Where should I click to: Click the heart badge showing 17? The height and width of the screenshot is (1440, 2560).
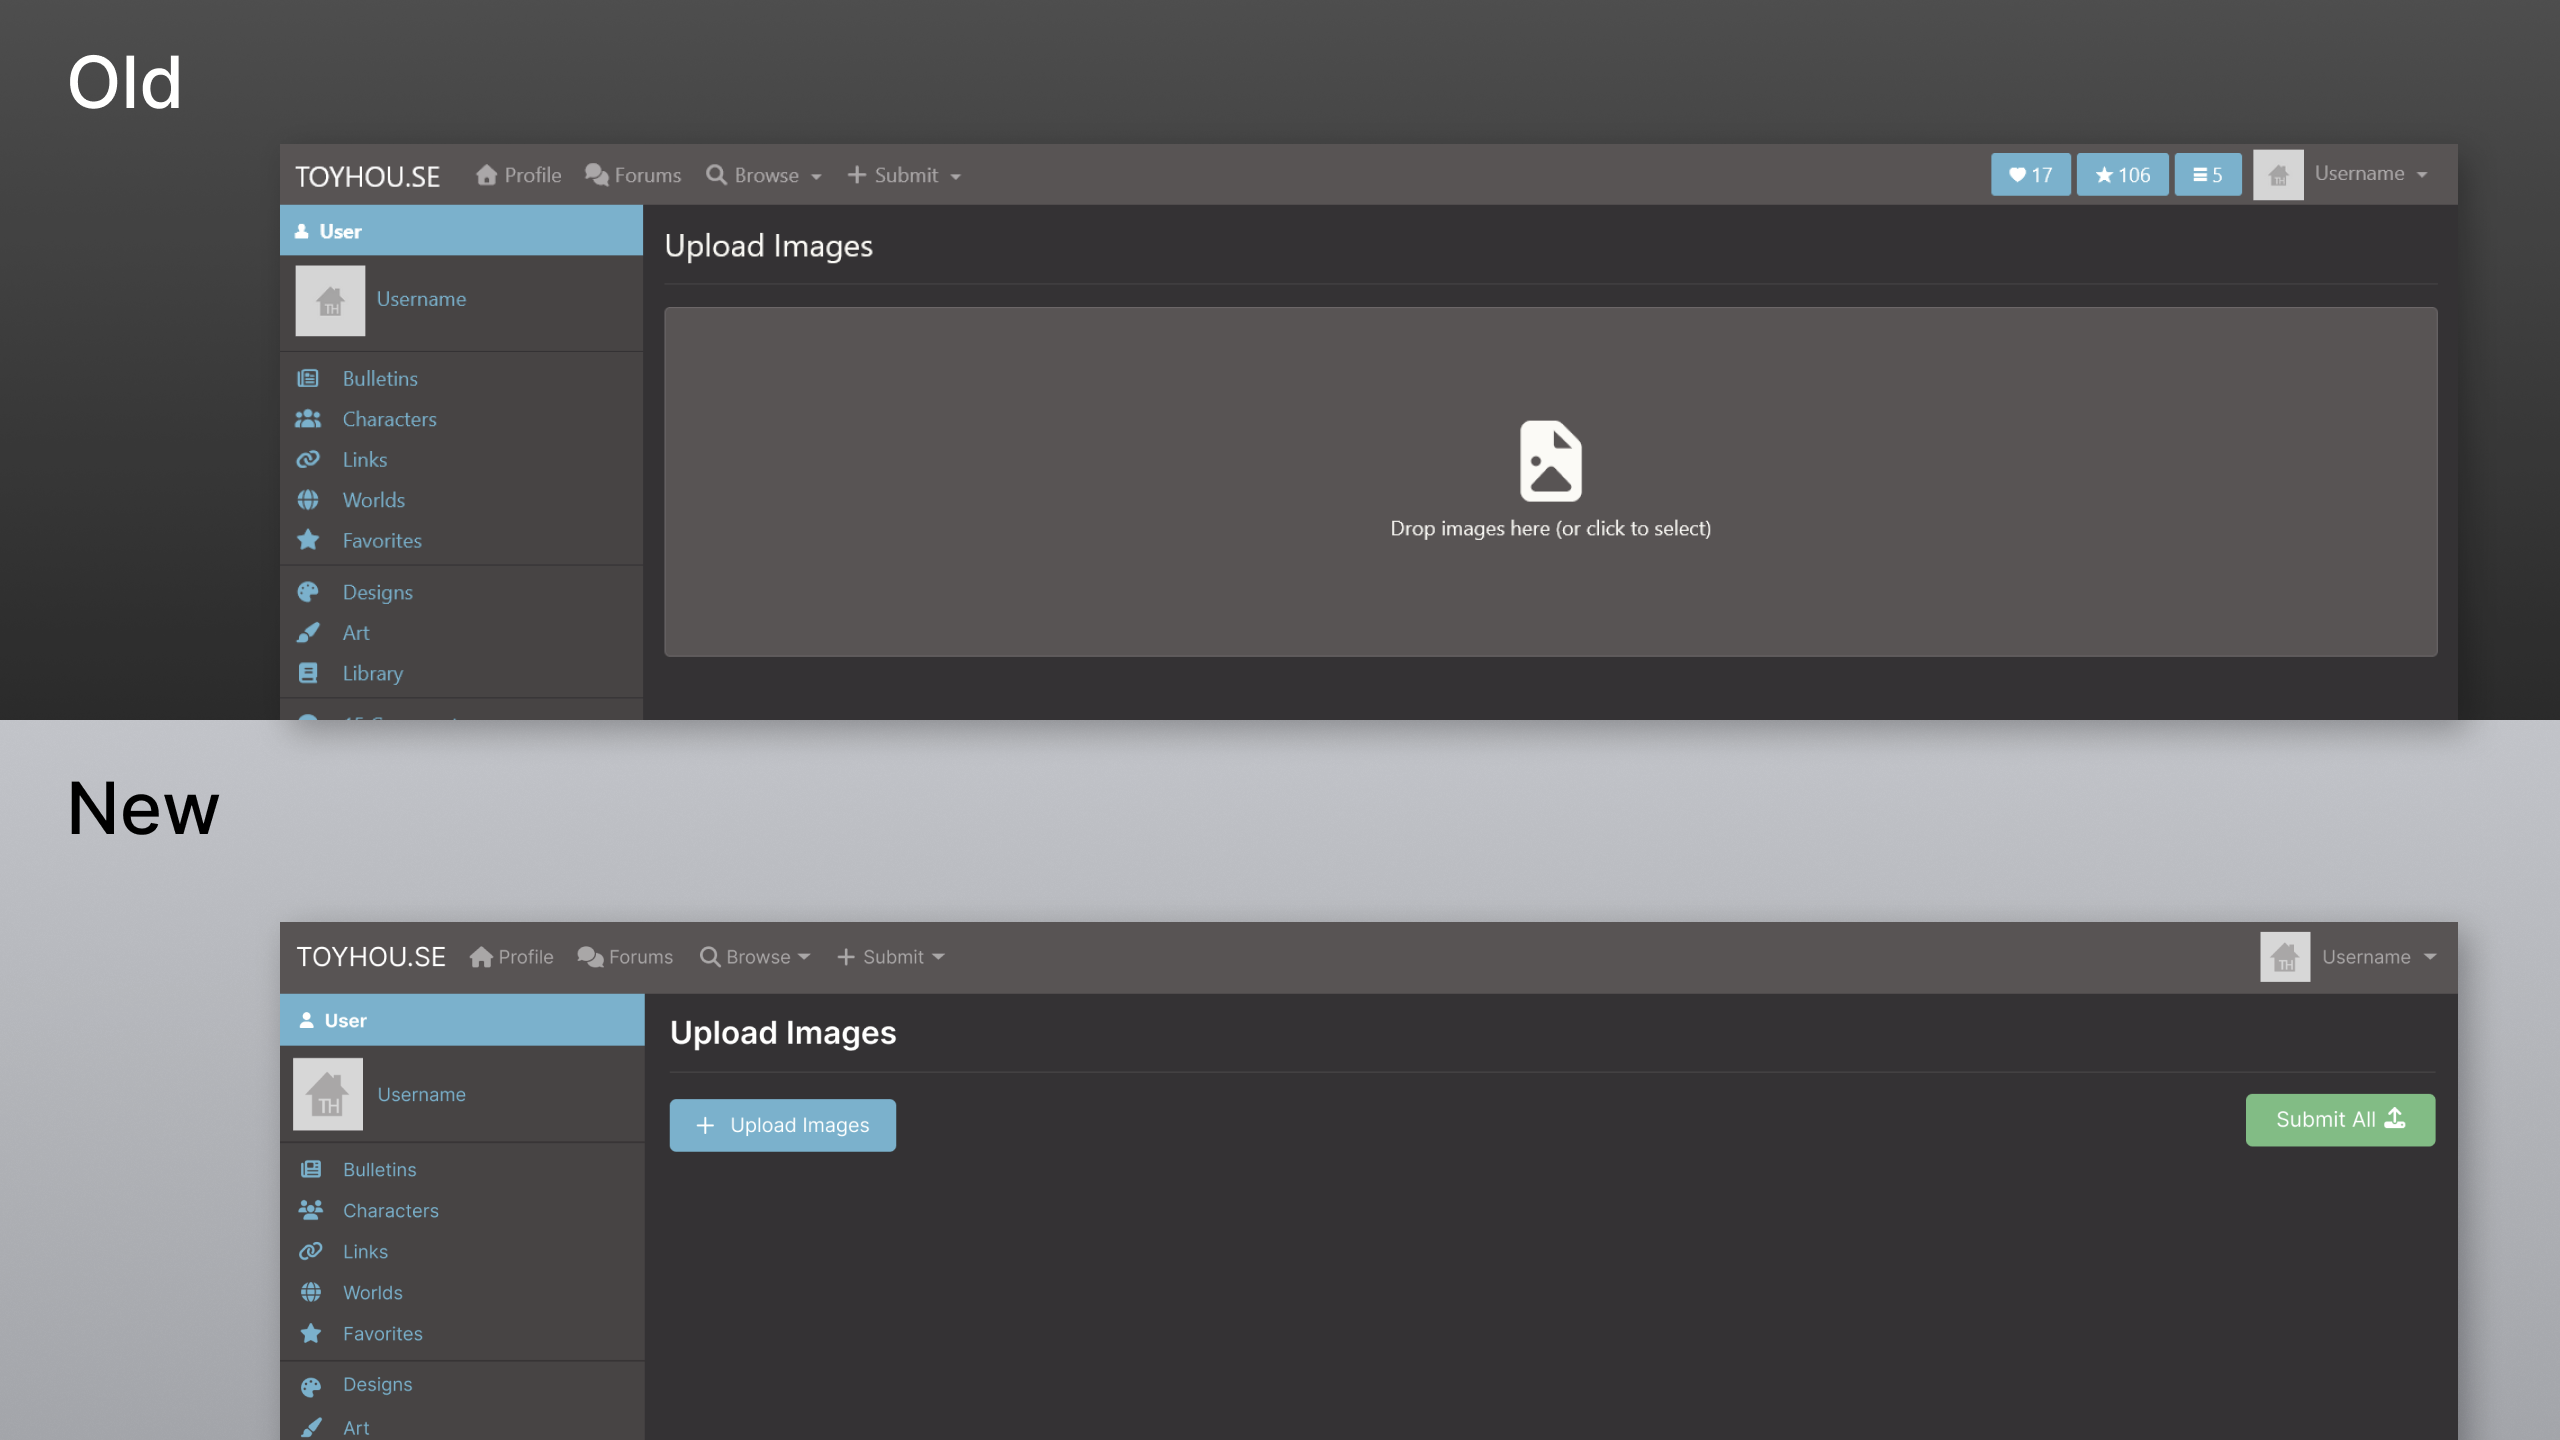coord(2030,175)
